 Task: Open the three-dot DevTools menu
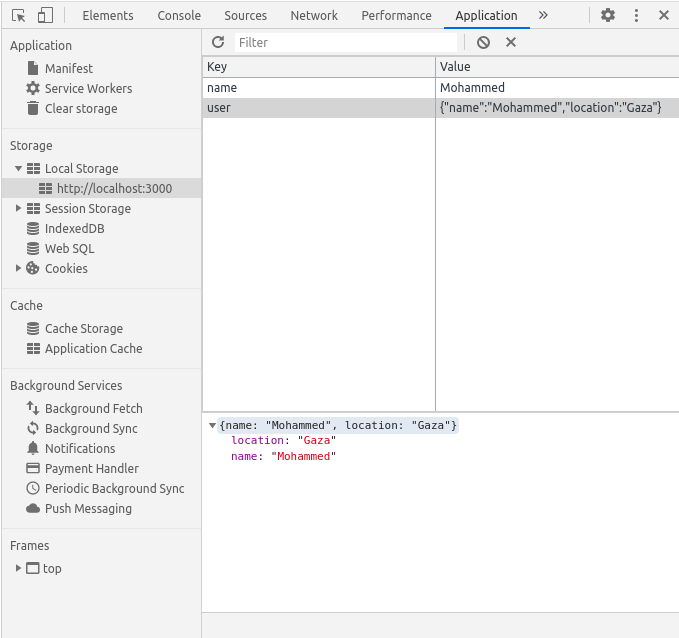636,16
